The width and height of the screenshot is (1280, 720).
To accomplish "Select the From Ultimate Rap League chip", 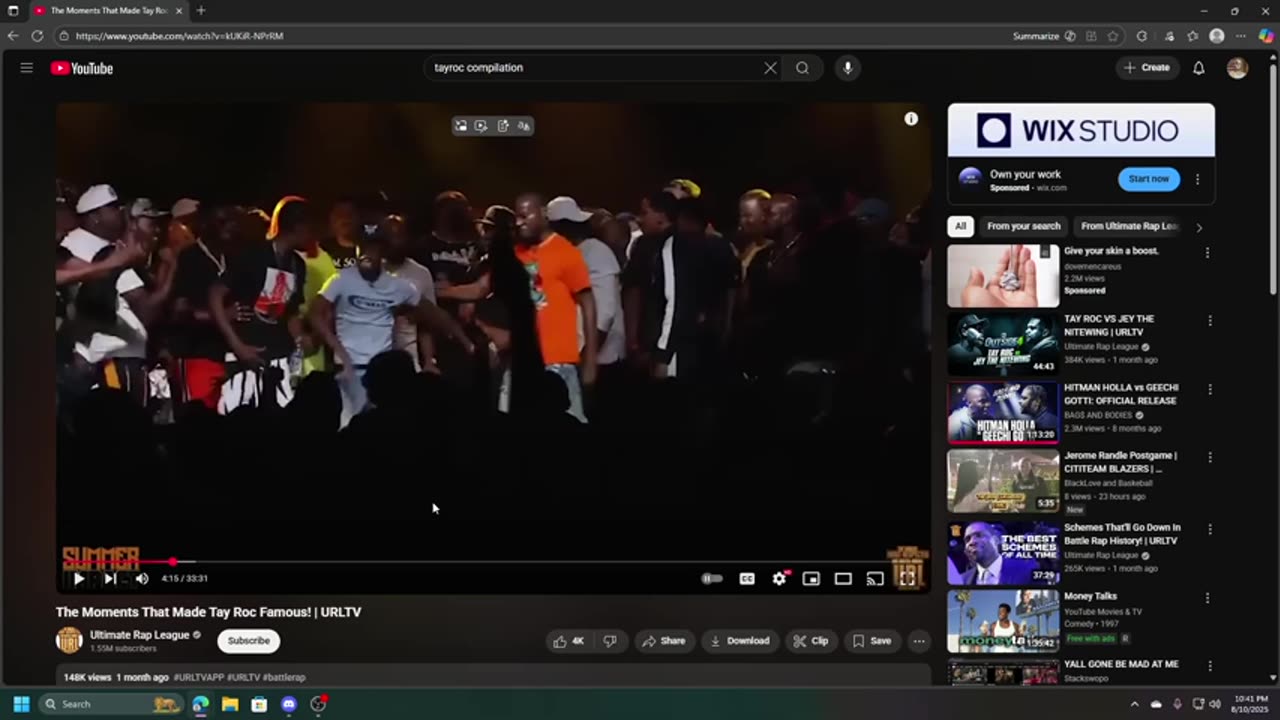I will [x=1130, y=226].
